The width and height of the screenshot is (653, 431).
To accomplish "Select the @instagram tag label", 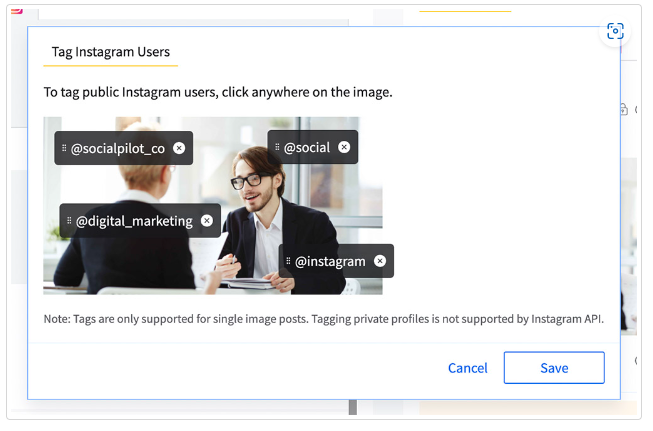I will 330,262.
